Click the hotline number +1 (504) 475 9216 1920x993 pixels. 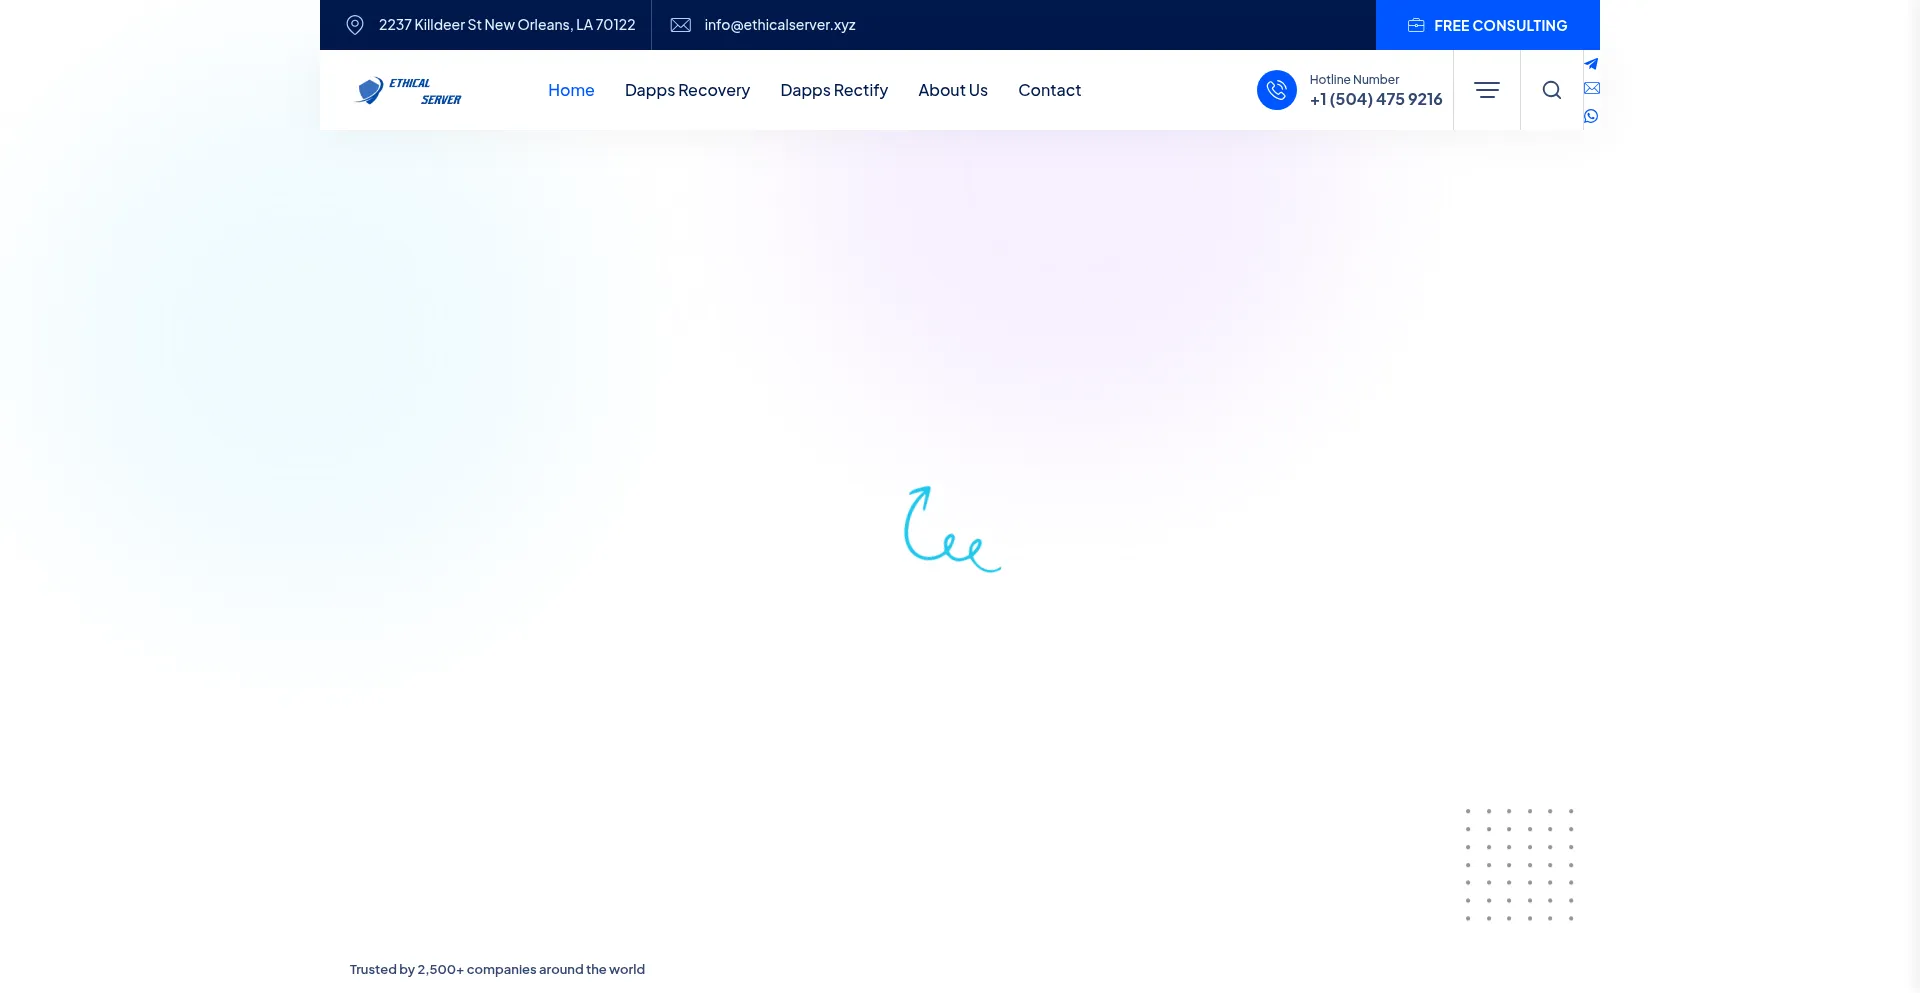pos(1376,99)
